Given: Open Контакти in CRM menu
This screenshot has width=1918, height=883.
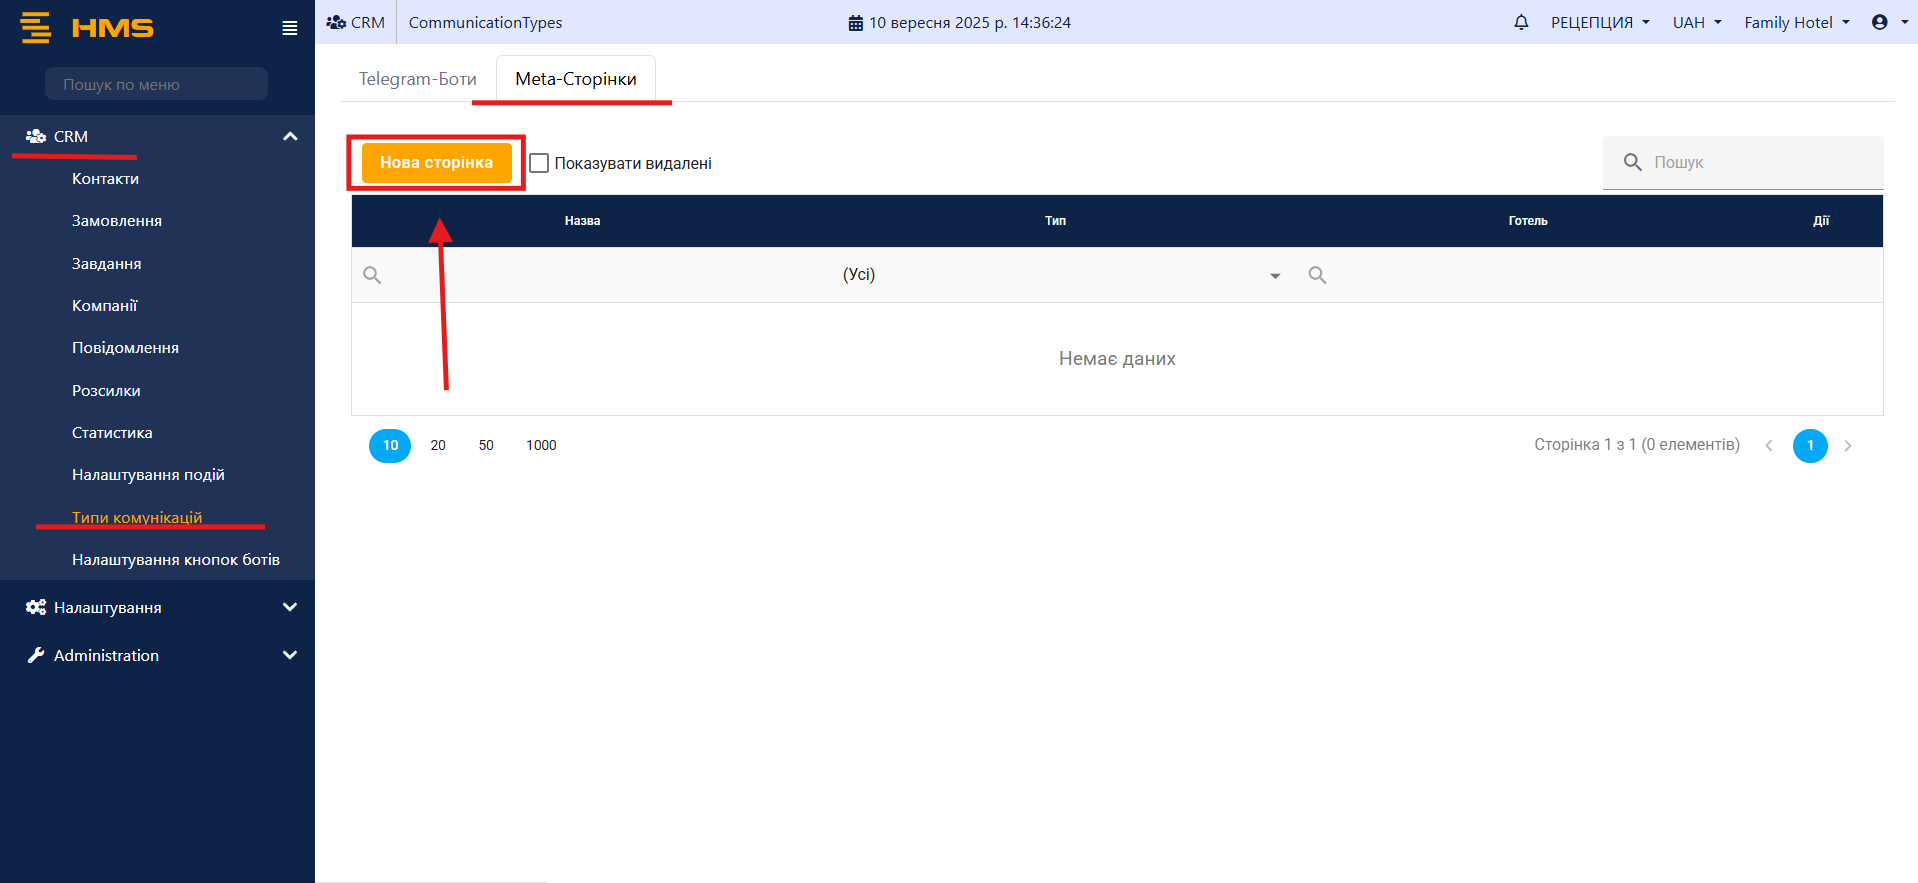Looking at the screenshot, I should tap(105, 179).
